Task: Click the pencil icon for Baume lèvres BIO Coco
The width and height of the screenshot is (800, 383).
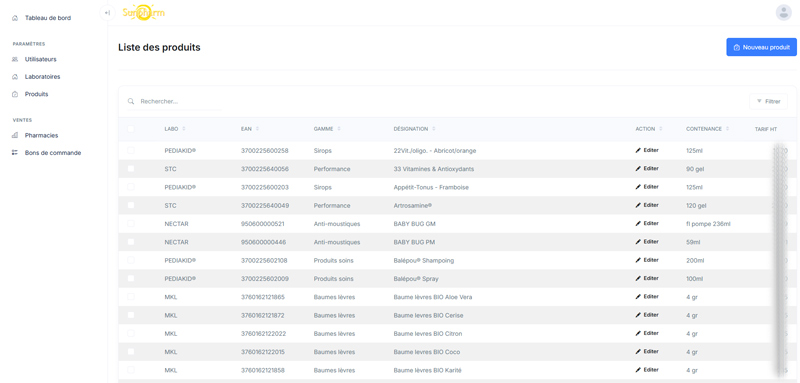Action: click(x=638, y=351)
